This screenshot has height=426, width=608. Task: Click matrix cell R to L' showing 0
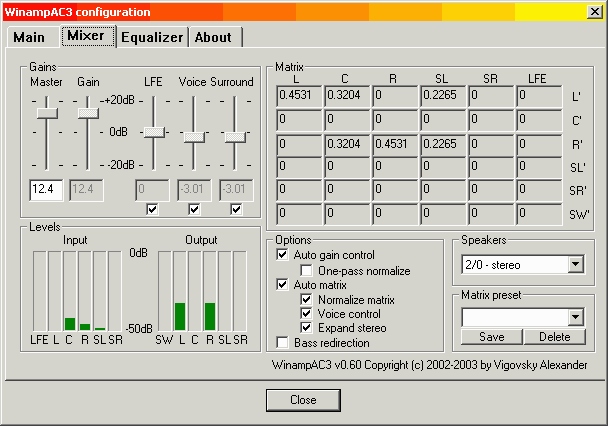point(396,96)
